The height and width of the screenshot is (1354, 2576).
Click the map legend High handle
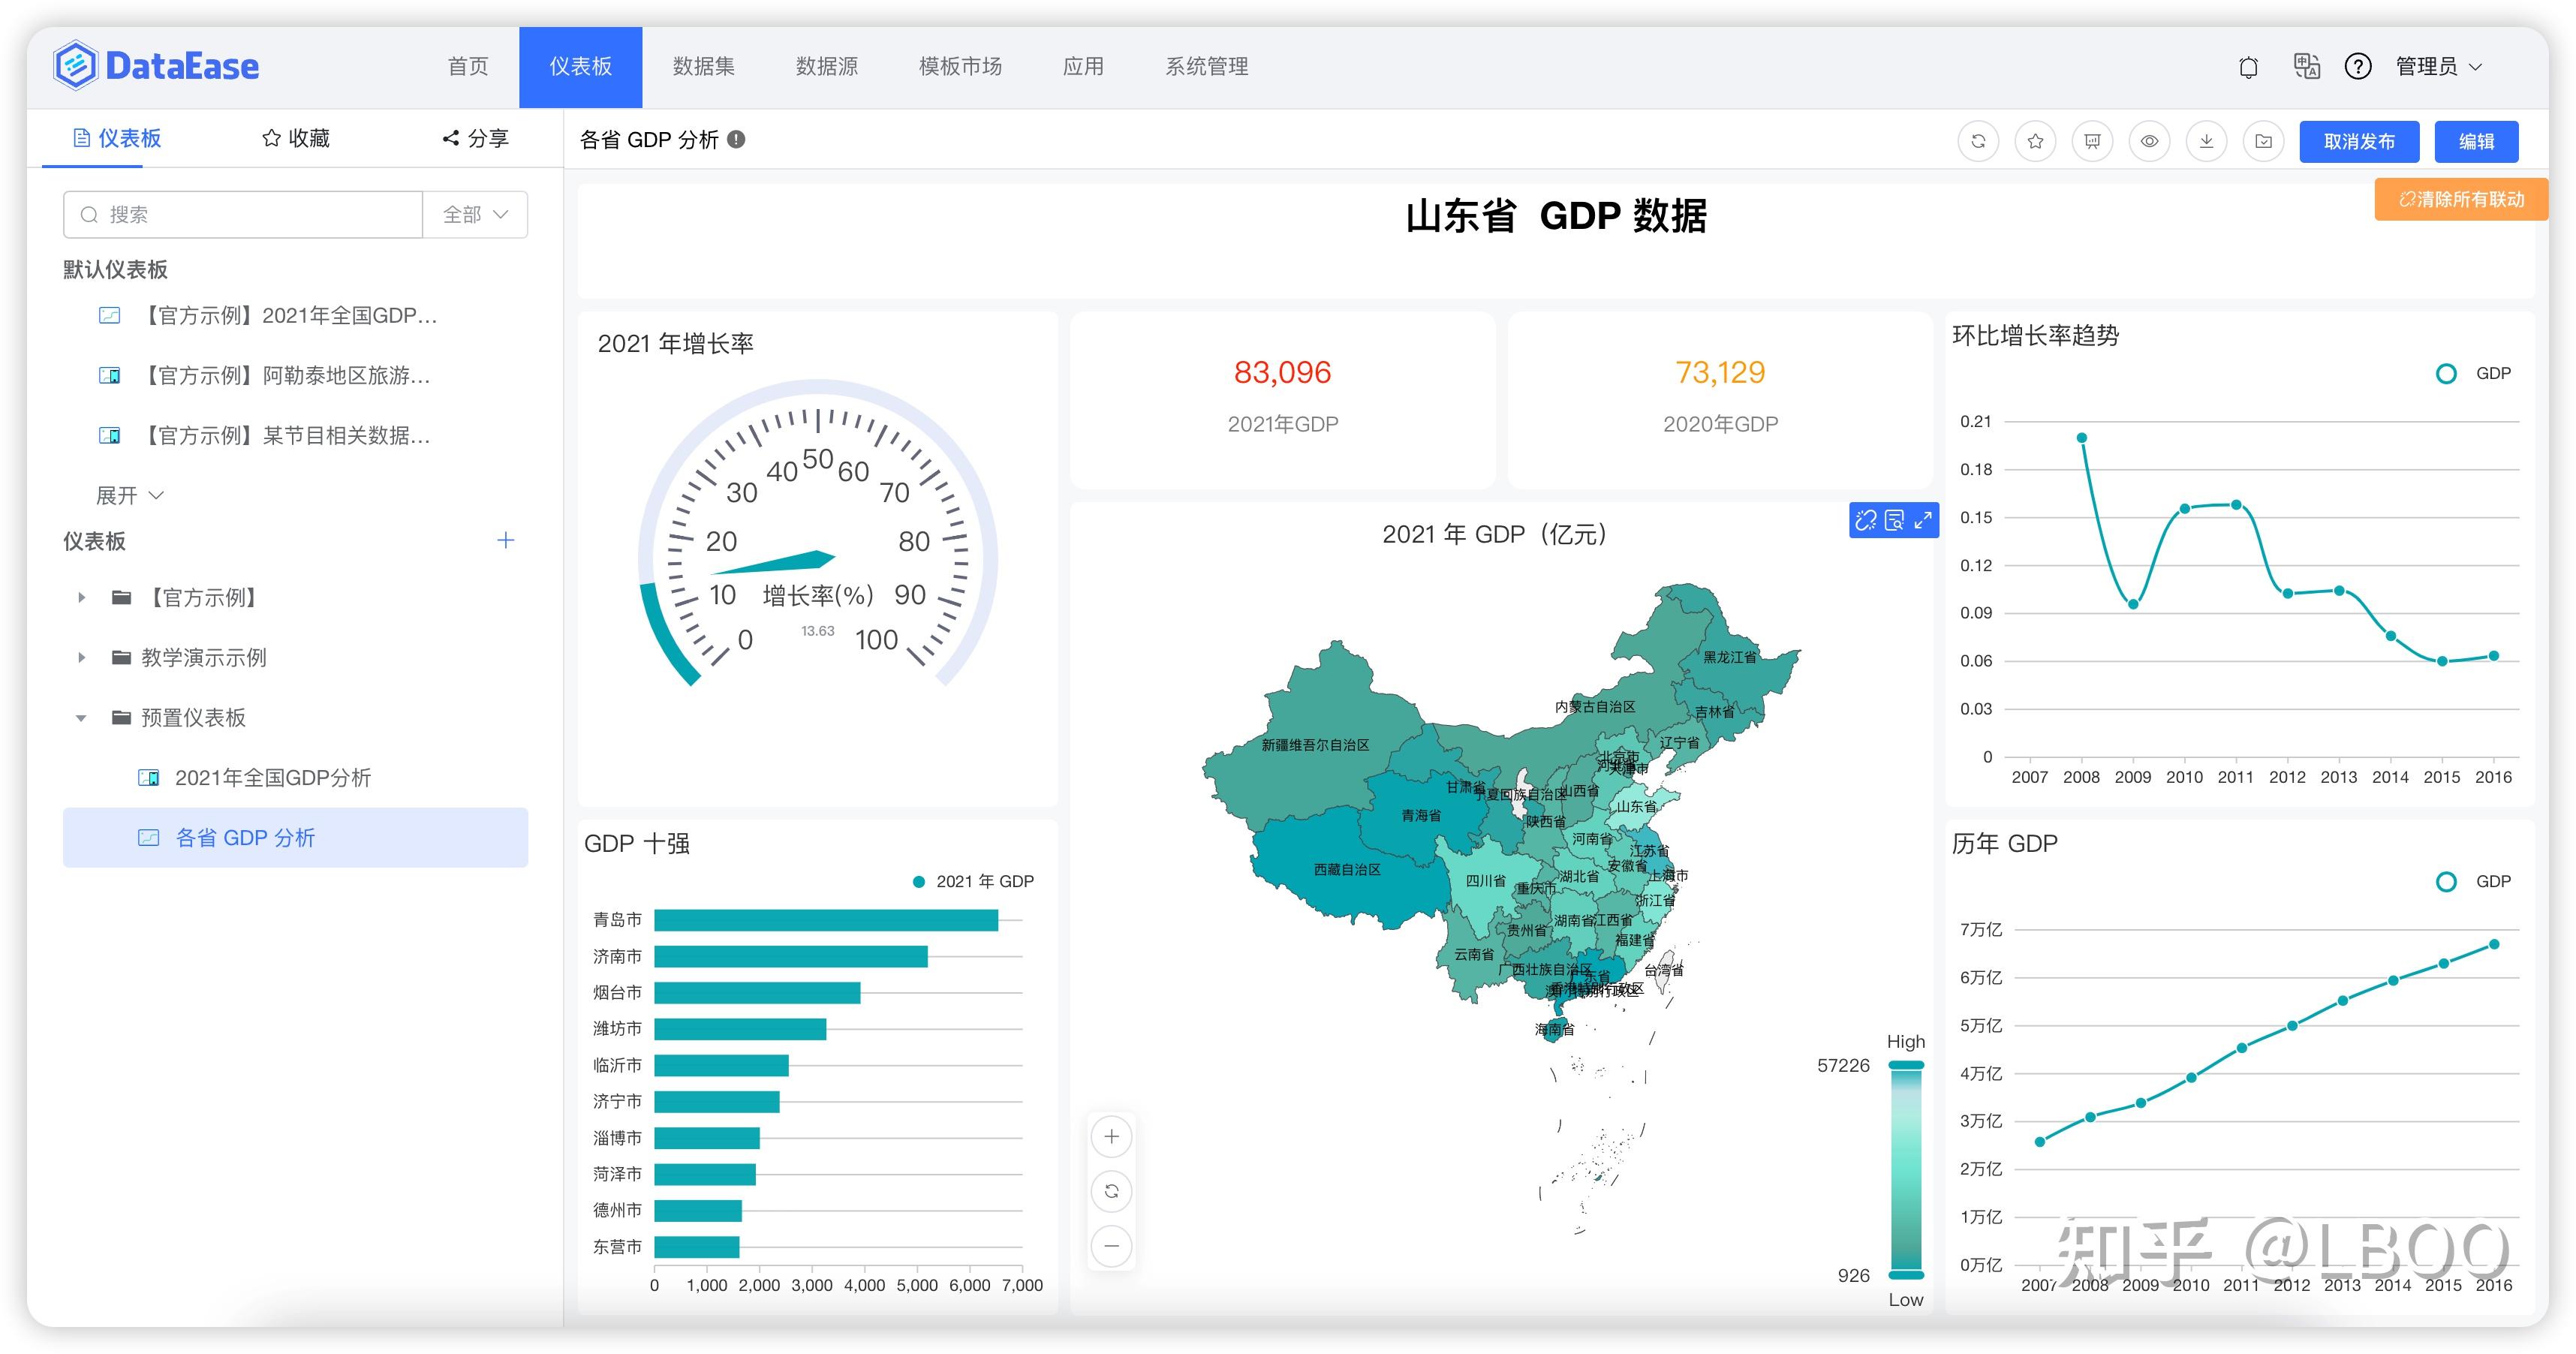[1906, 1064]
